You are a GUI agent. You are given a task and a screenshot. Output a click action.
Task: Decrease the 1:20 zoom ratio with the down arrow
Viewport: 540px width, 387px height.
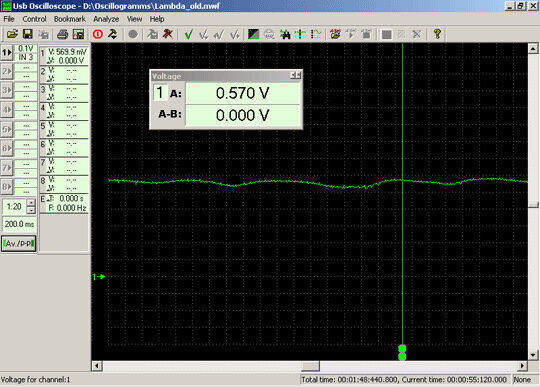31,210
